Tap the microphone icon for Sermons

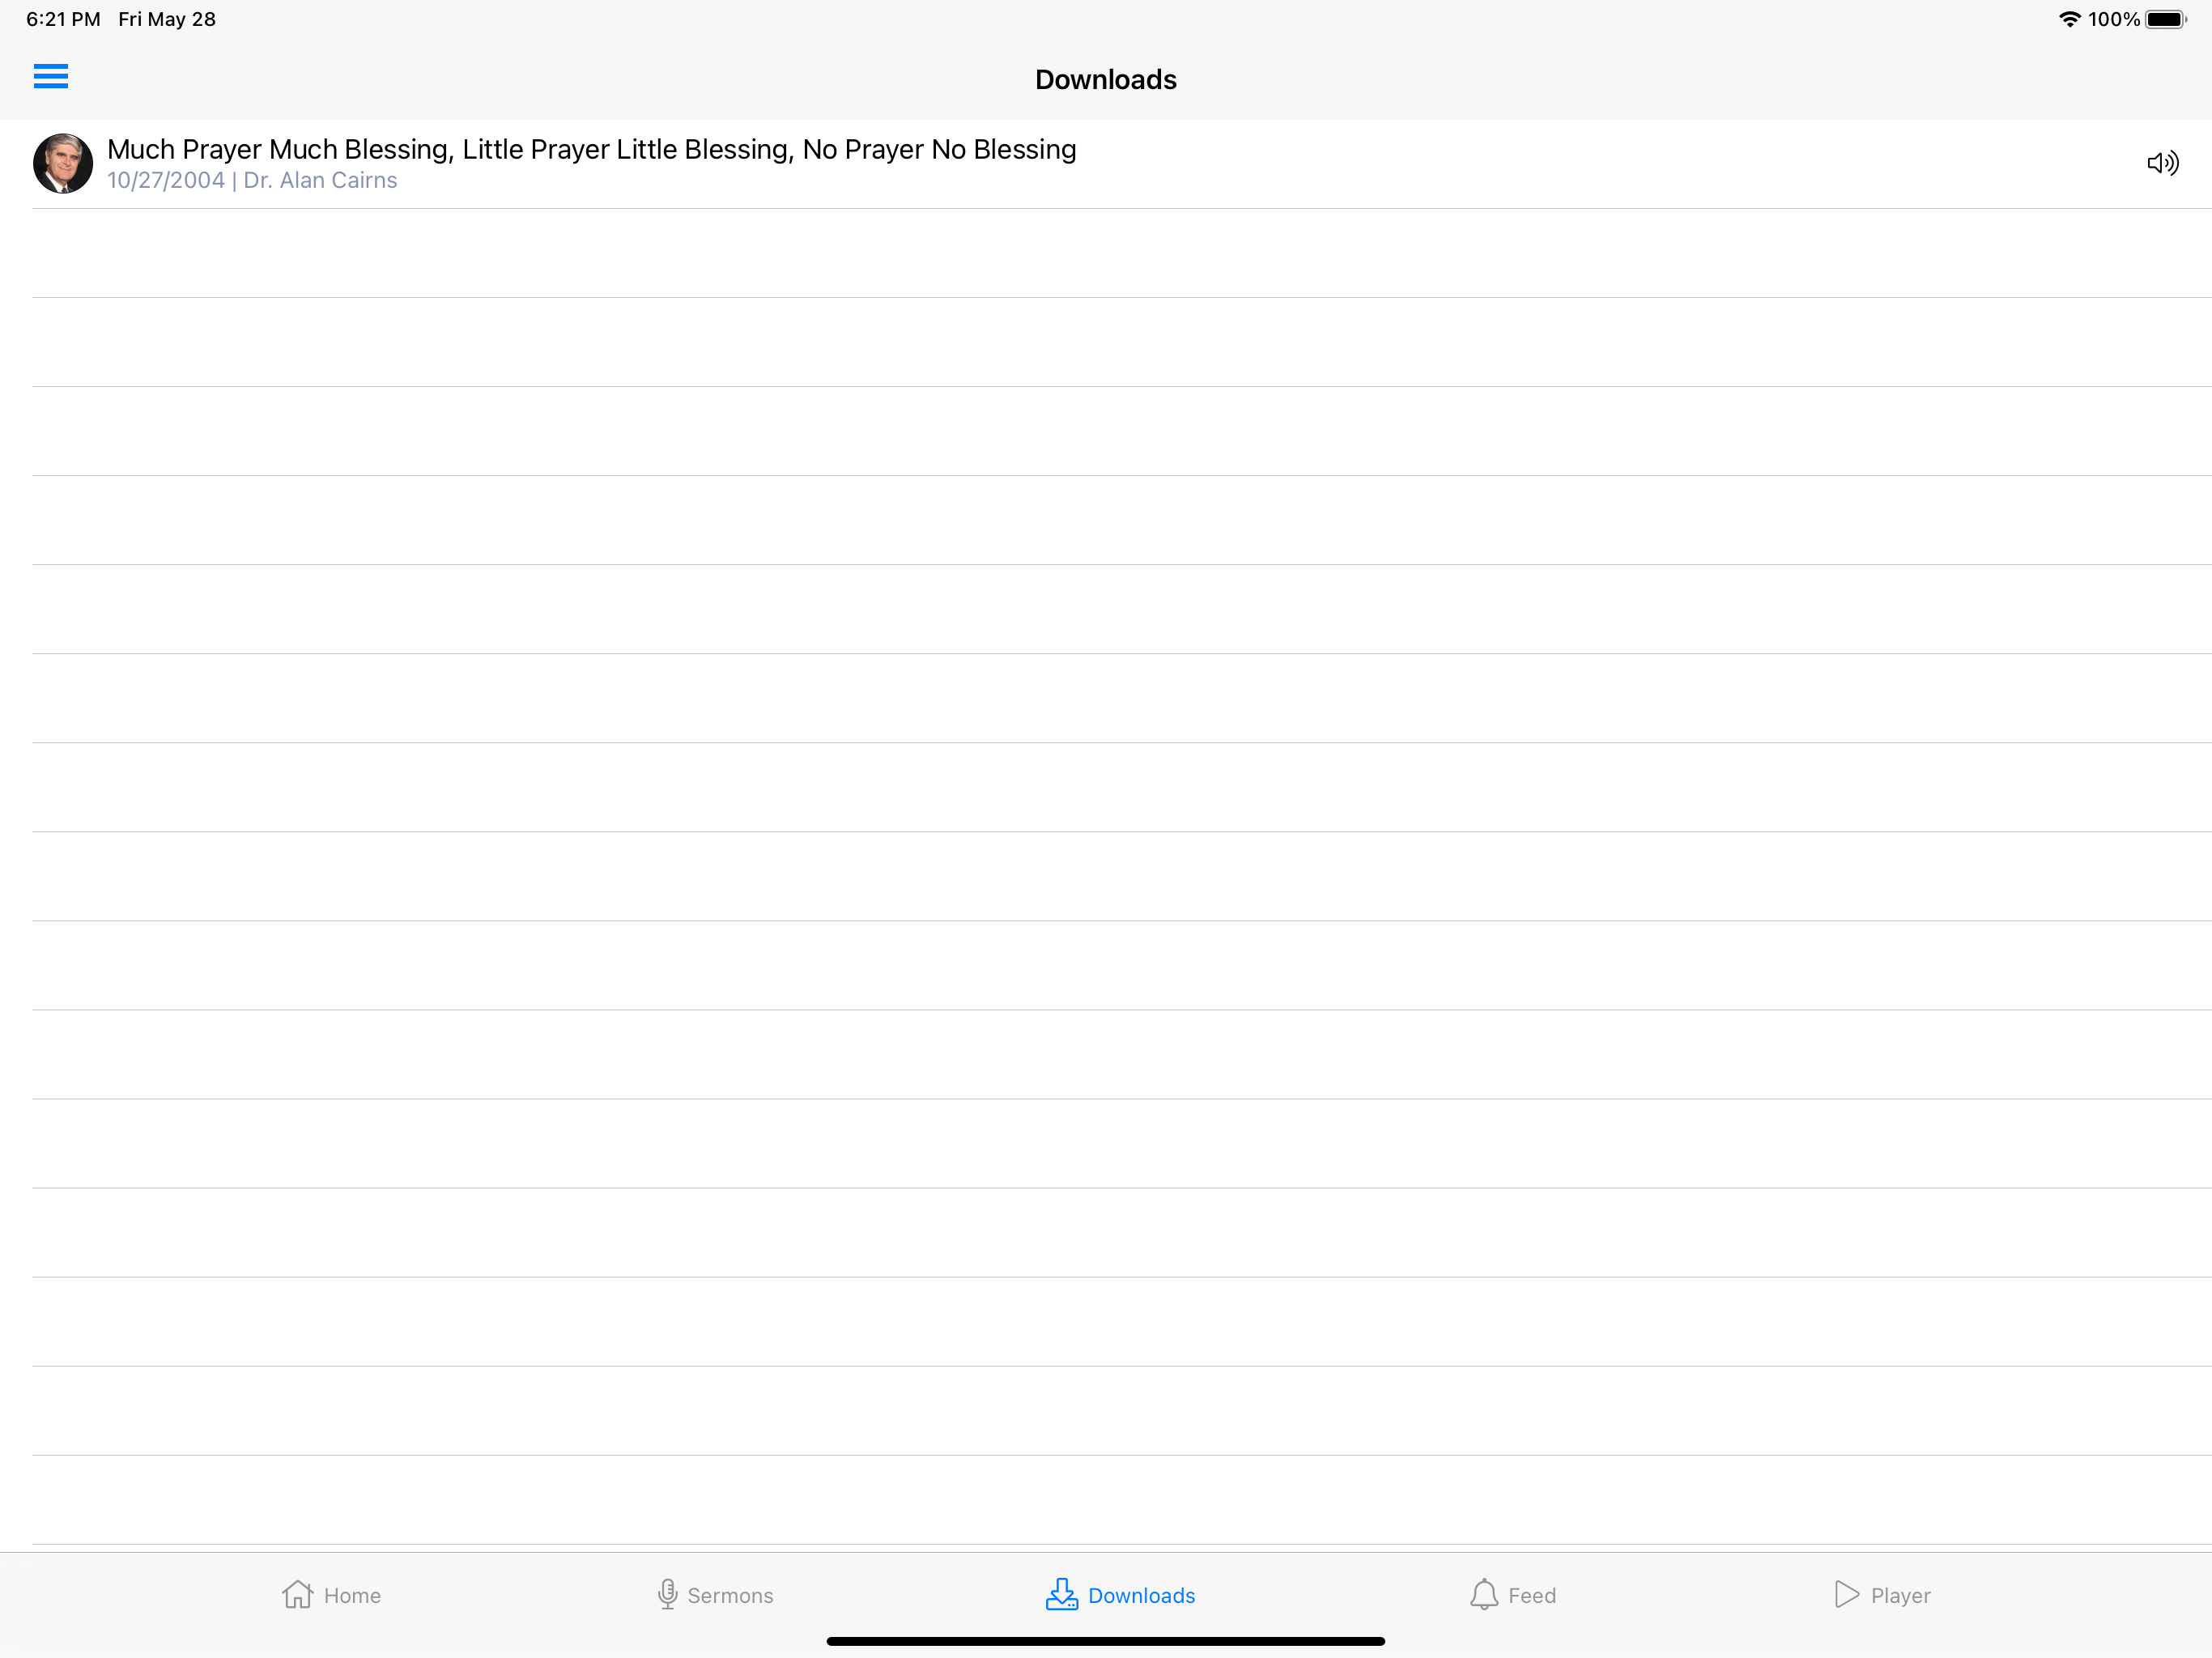pyautogui.click(x=667, y=1594)
